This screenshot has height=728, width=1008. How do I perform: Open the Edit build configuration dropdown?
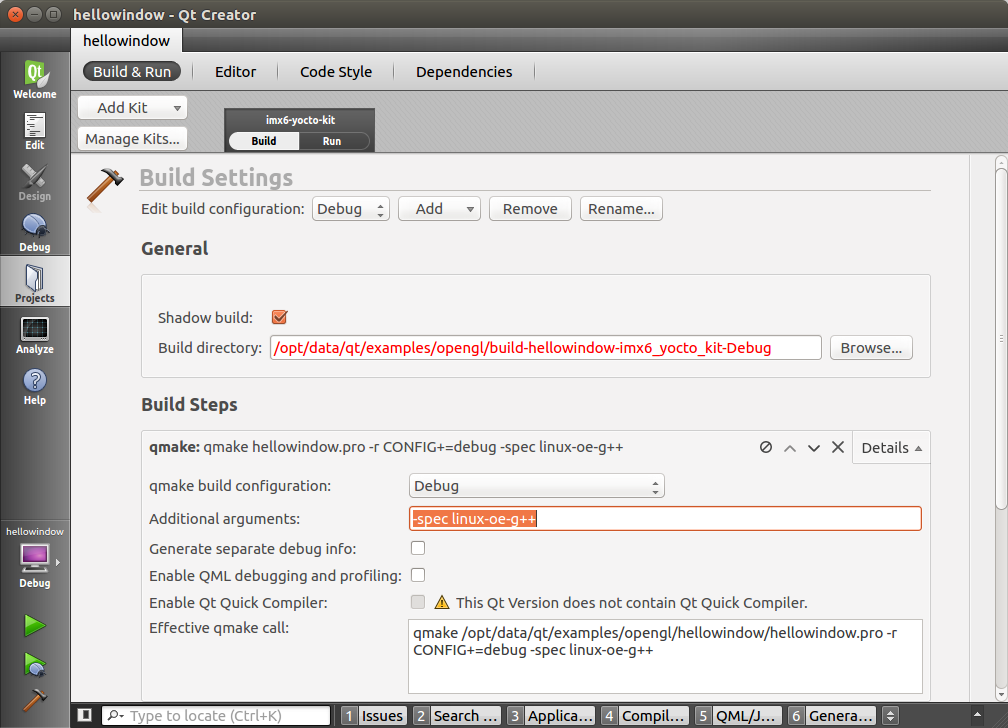[x=350, y=209]
